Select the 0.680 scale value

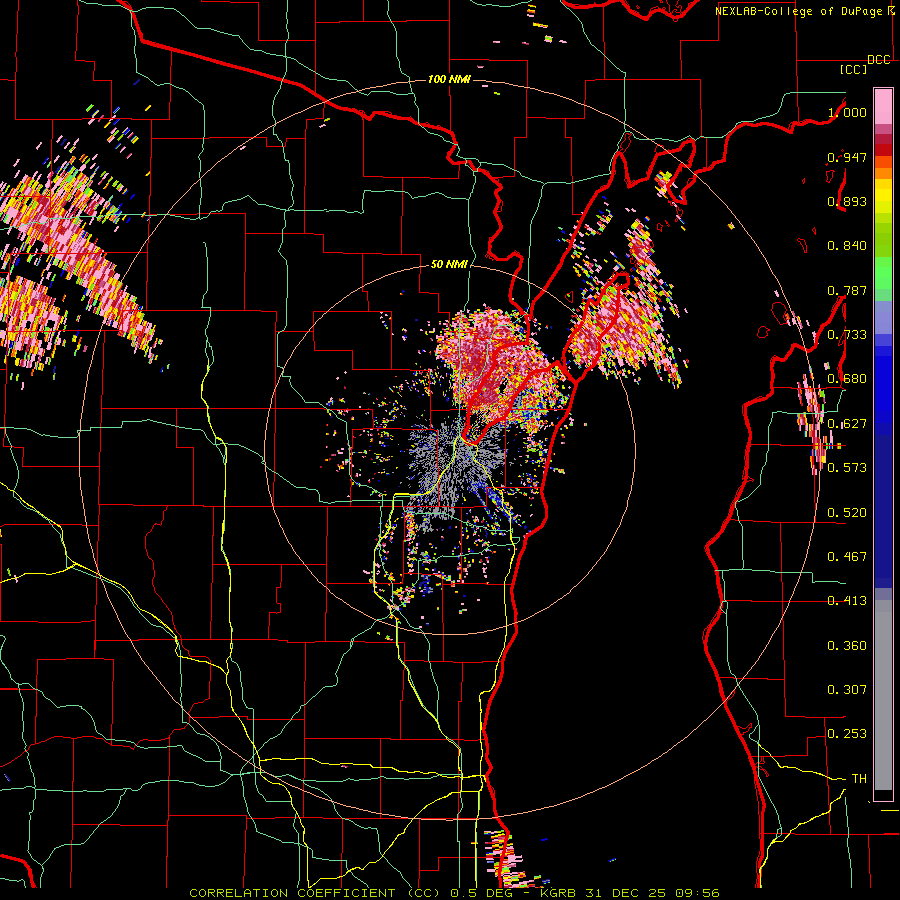[x=847, y=379]
